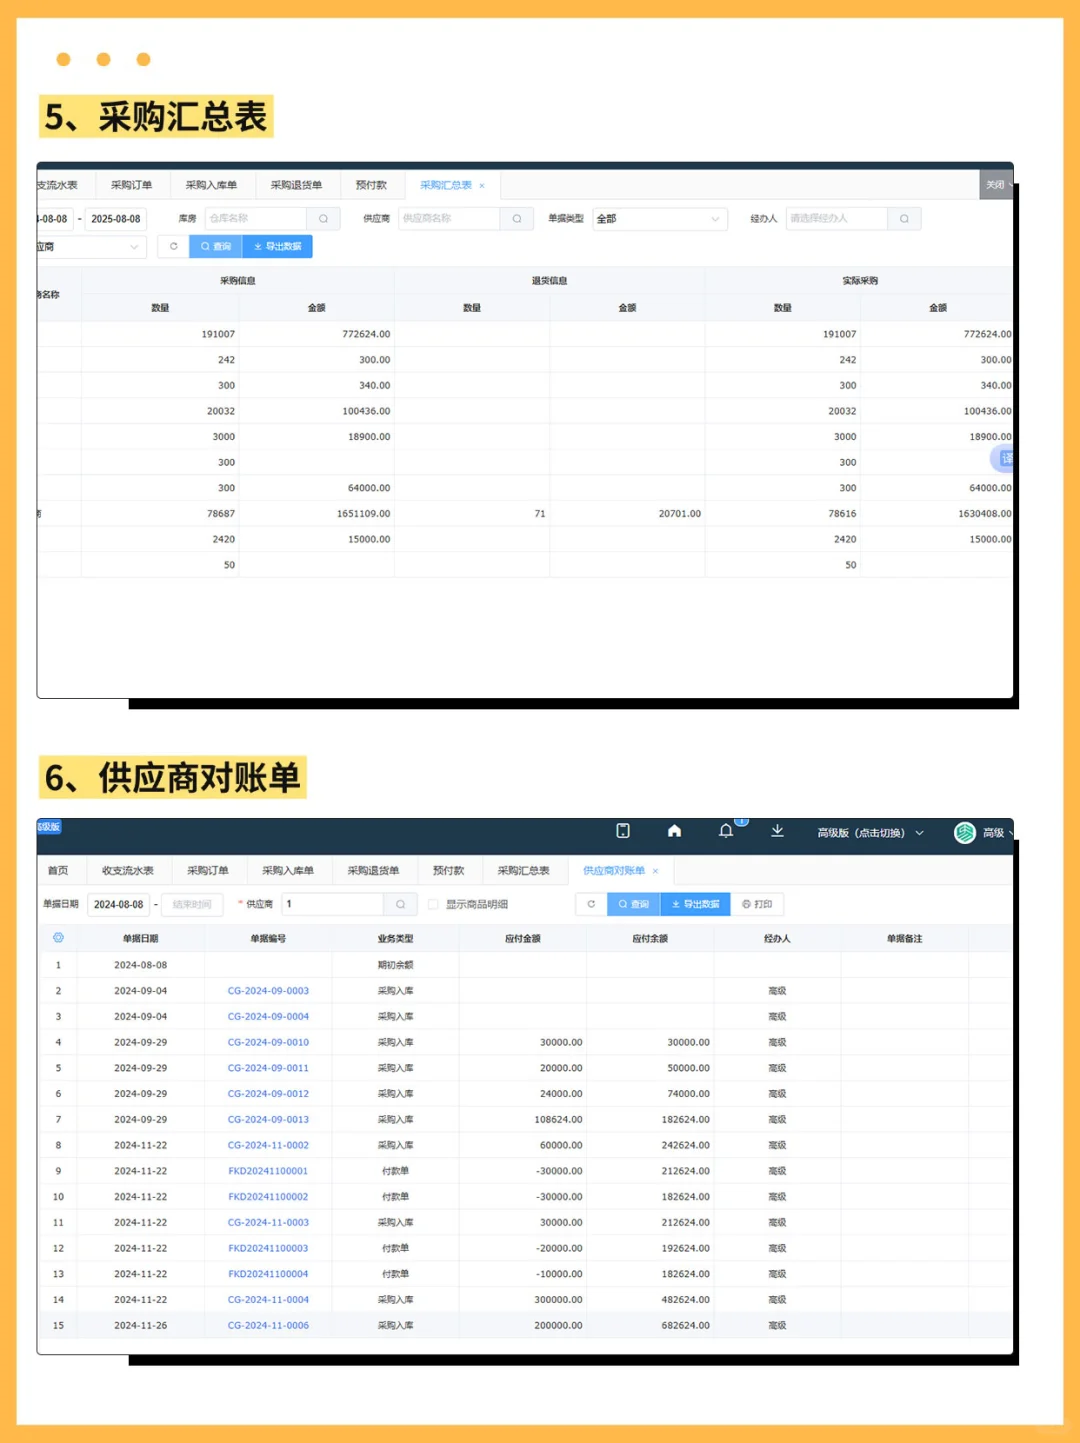Click the 打印 print button
The height and width of the screenshot is (1443, 1080).
point(759,904)
